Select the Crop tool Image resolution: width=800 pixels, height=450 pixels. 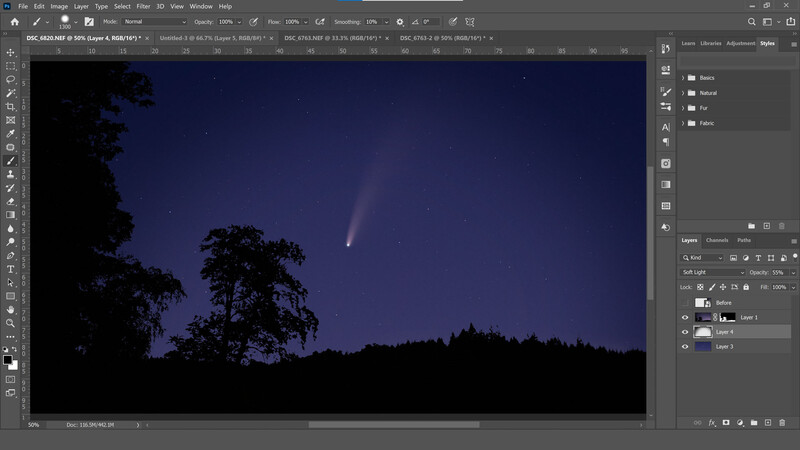point(10,107)
